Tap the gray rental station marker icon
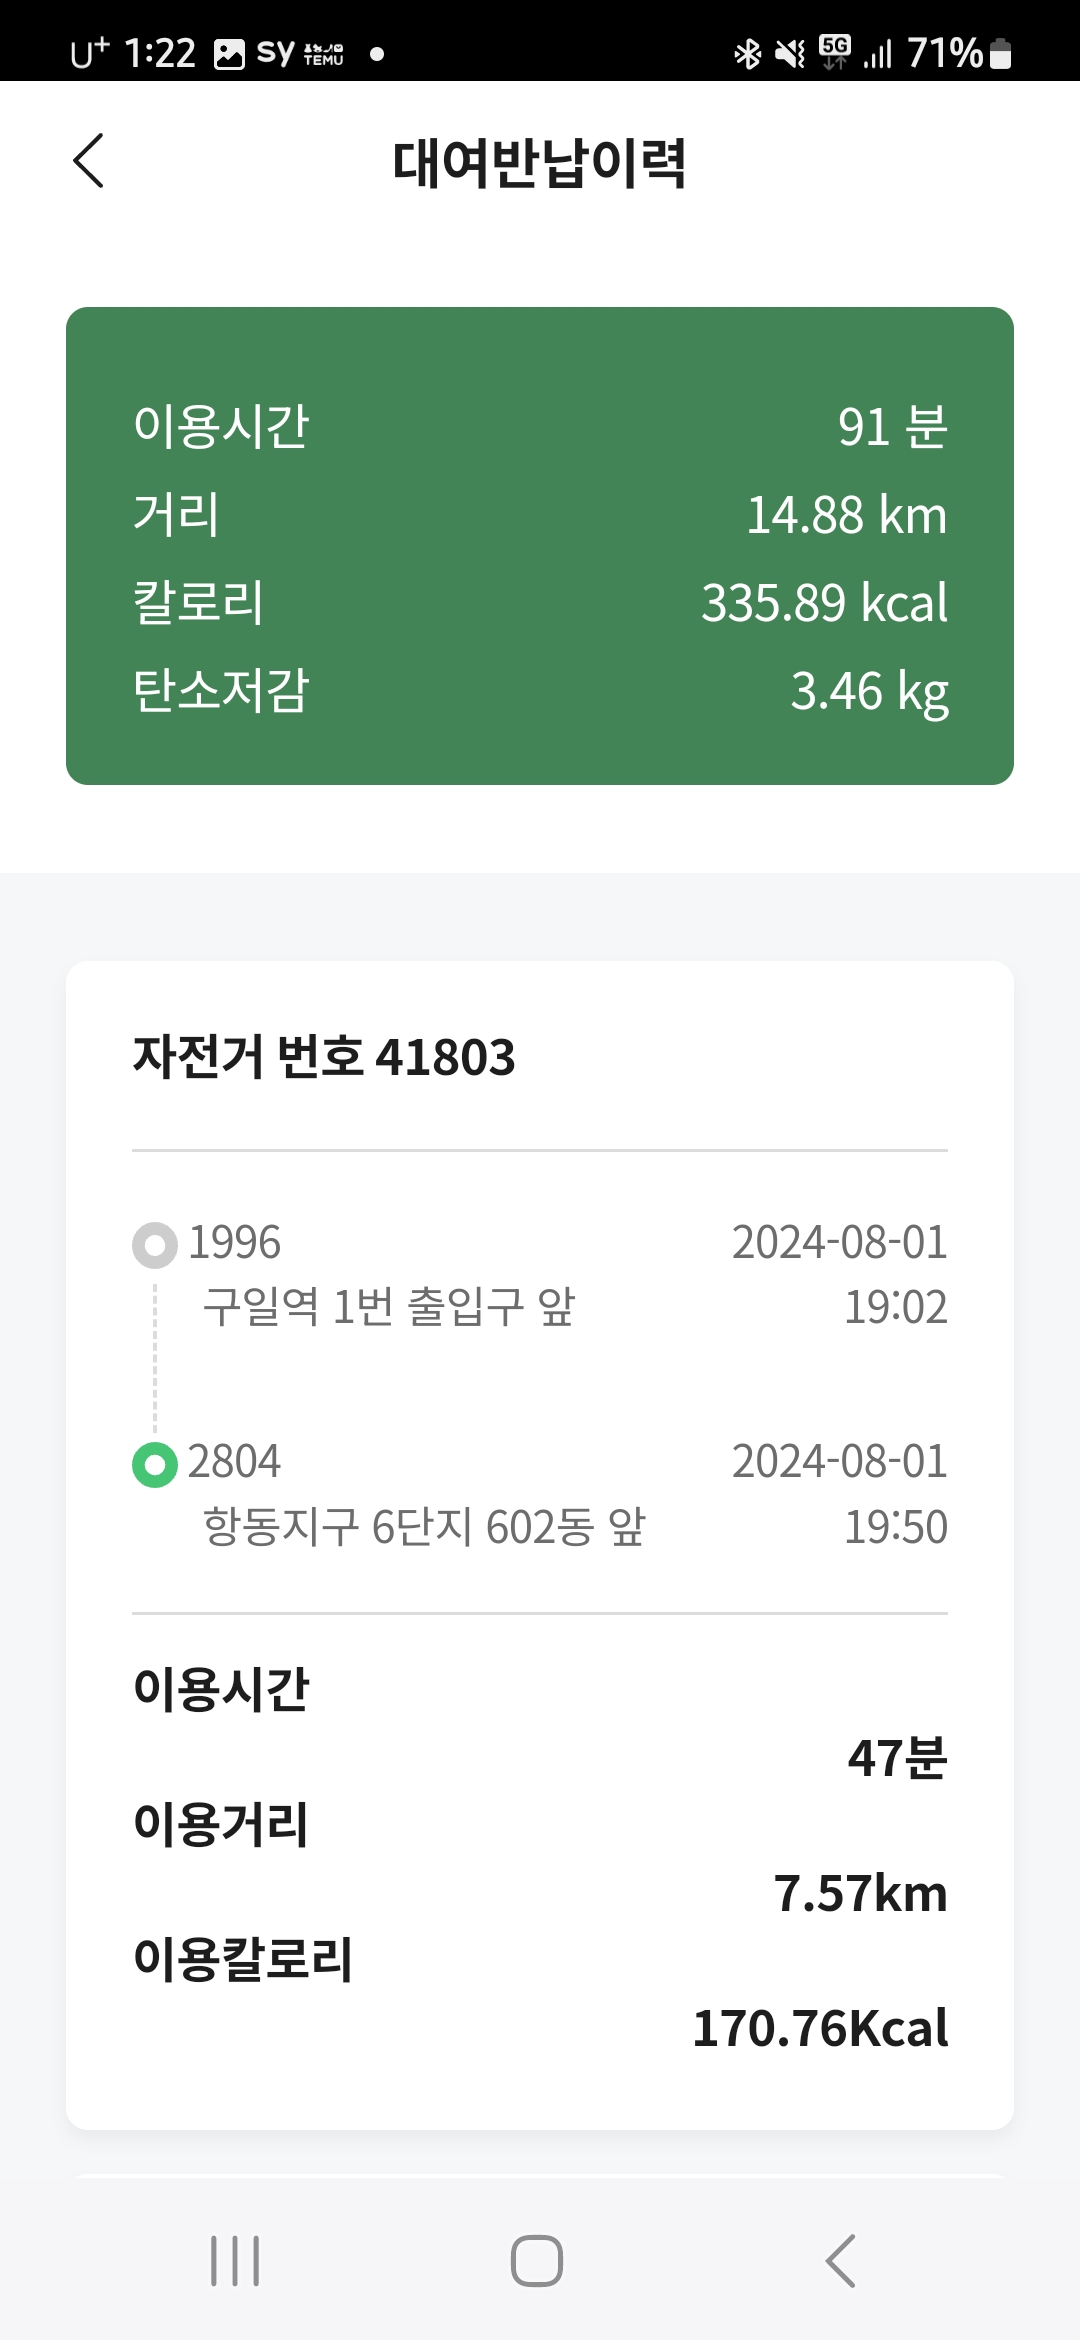1080x2340 pixels. [155, 1245]
